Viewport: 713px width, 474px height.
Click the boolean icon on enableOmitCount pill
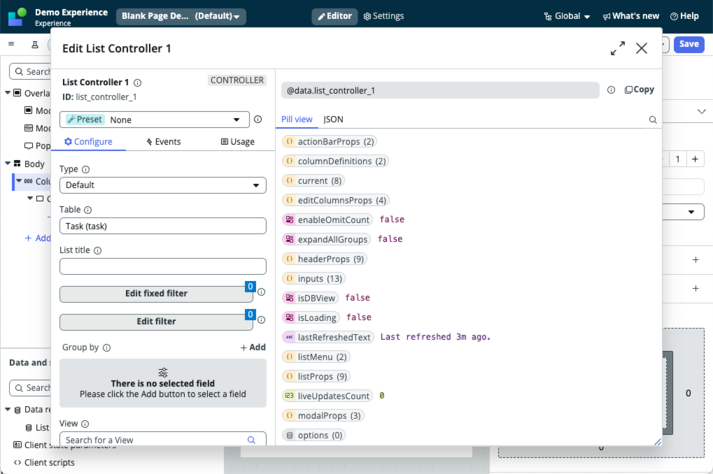click(x=289, y=220)
